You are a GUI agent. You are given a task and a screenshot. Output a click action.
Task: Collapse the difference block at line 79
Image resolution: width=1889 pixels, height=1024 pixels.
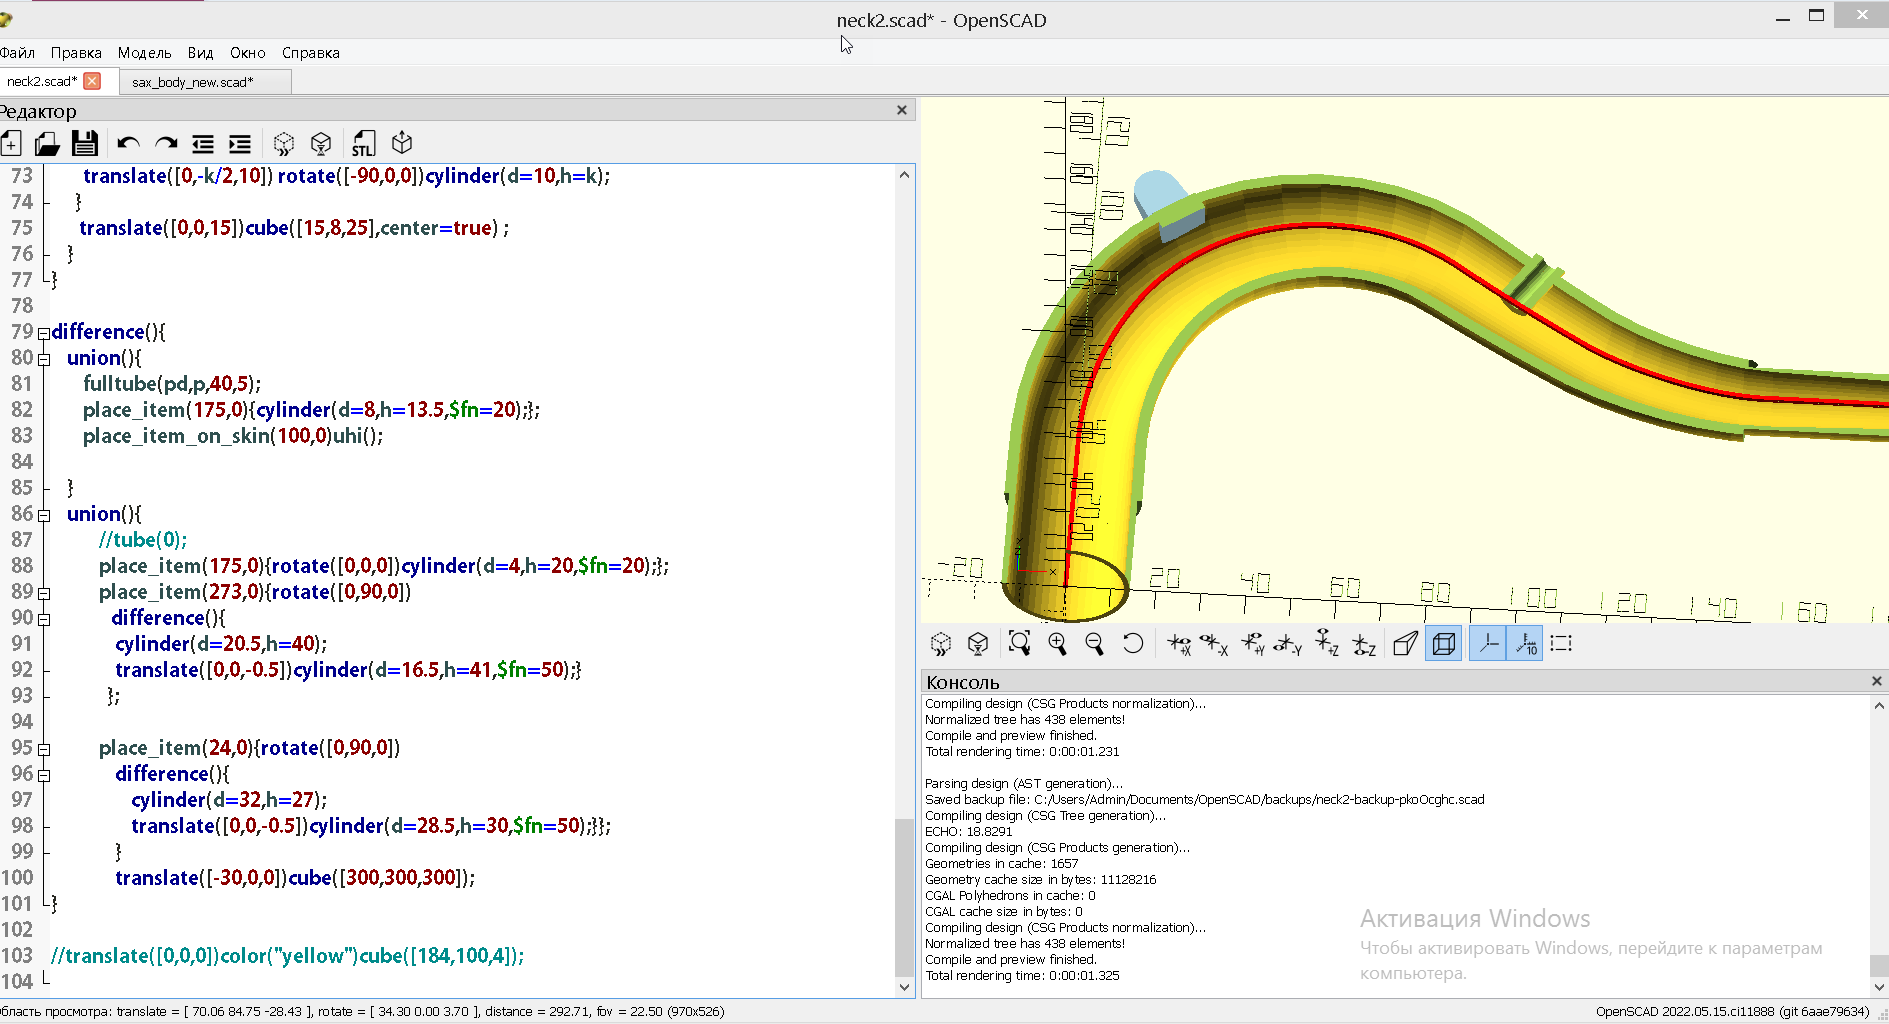point(43,333)
